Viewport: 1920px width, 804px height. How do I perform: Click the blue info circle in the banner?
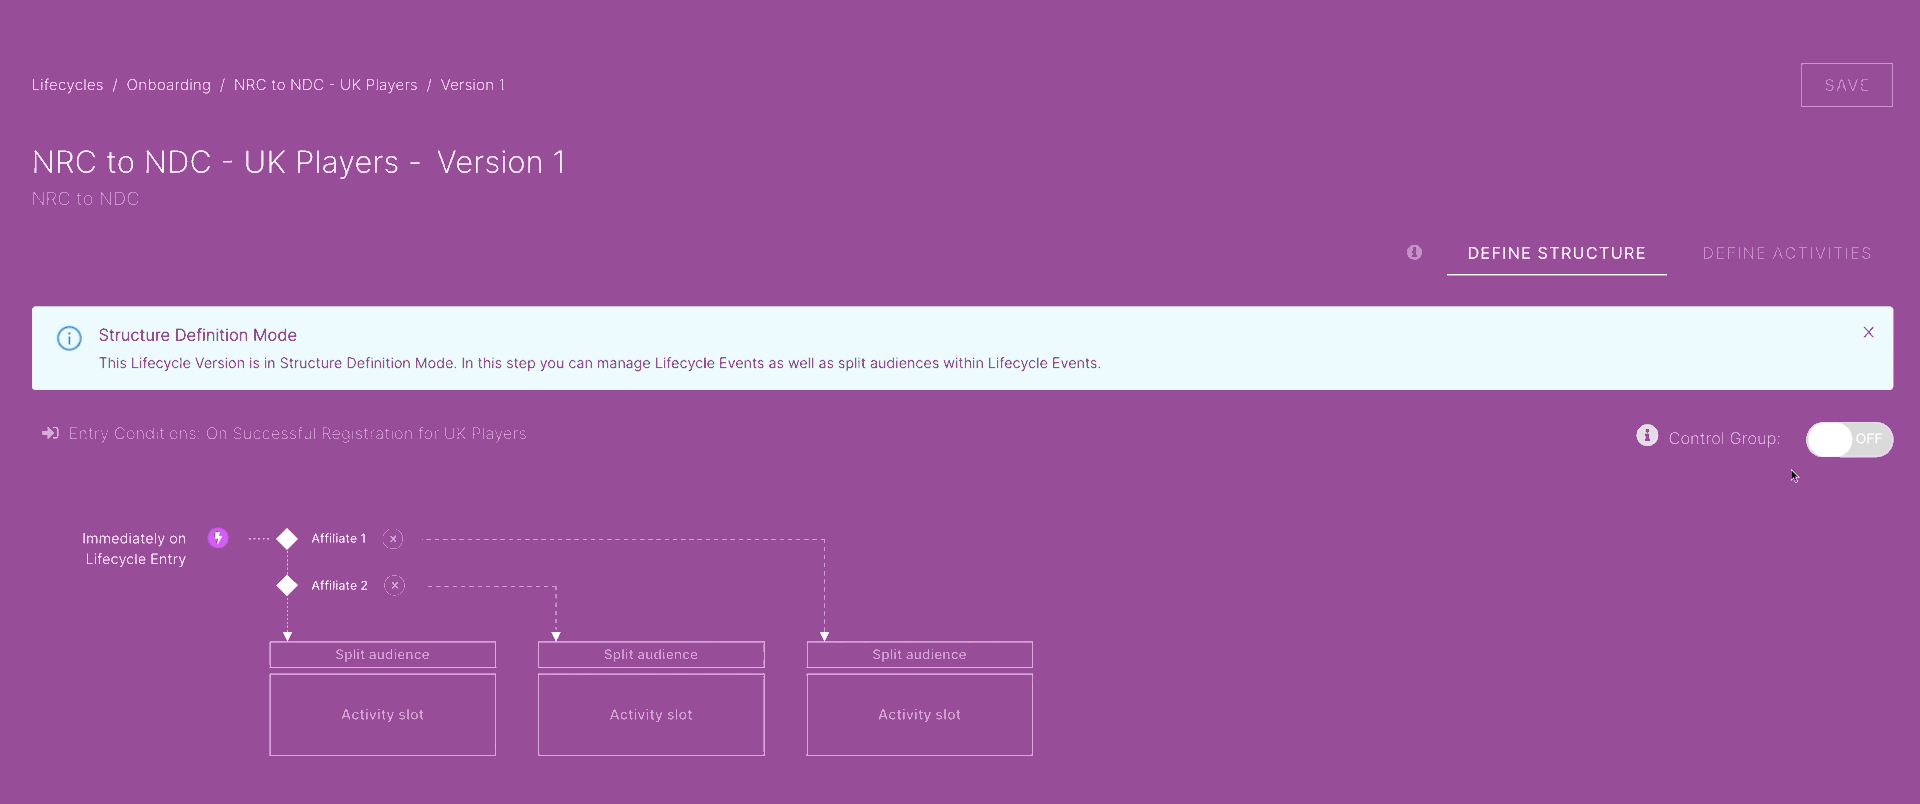[69, 338]
